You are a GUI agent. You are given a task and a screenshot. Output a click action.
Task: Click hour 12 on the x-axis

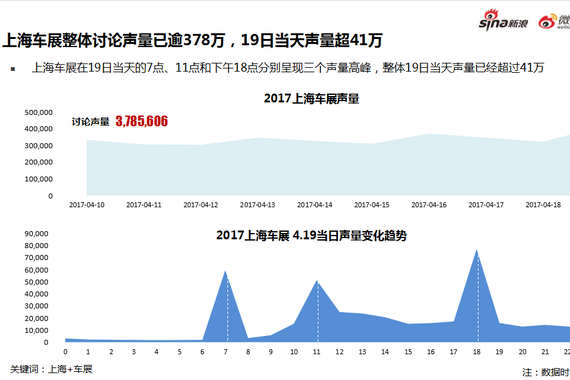(x=340, y=352)
